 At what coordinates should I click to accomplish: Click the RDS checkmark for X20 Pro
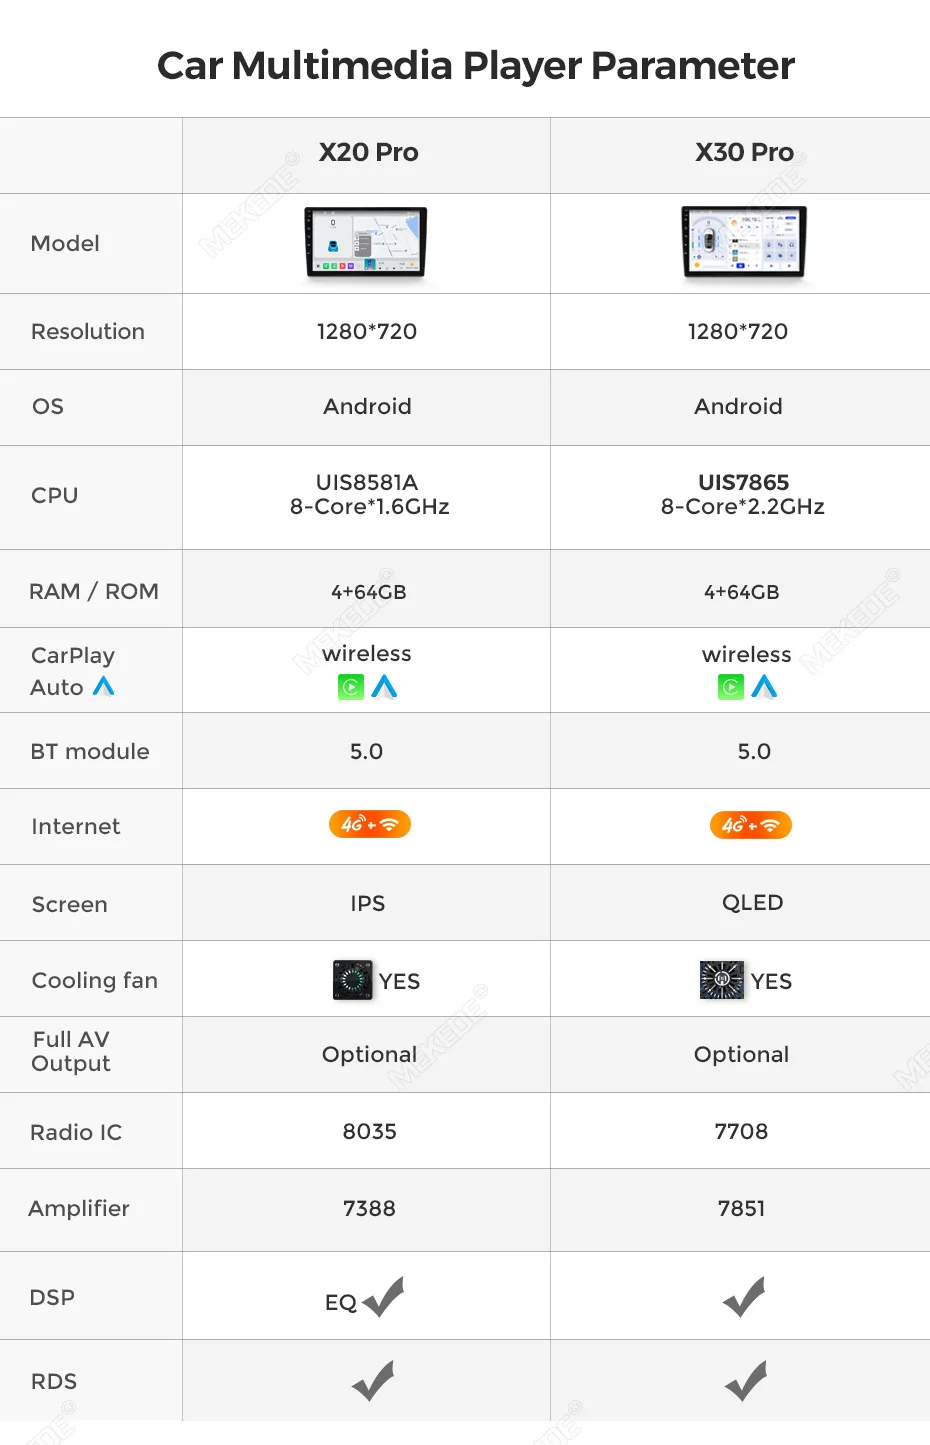click(373, 1381)
